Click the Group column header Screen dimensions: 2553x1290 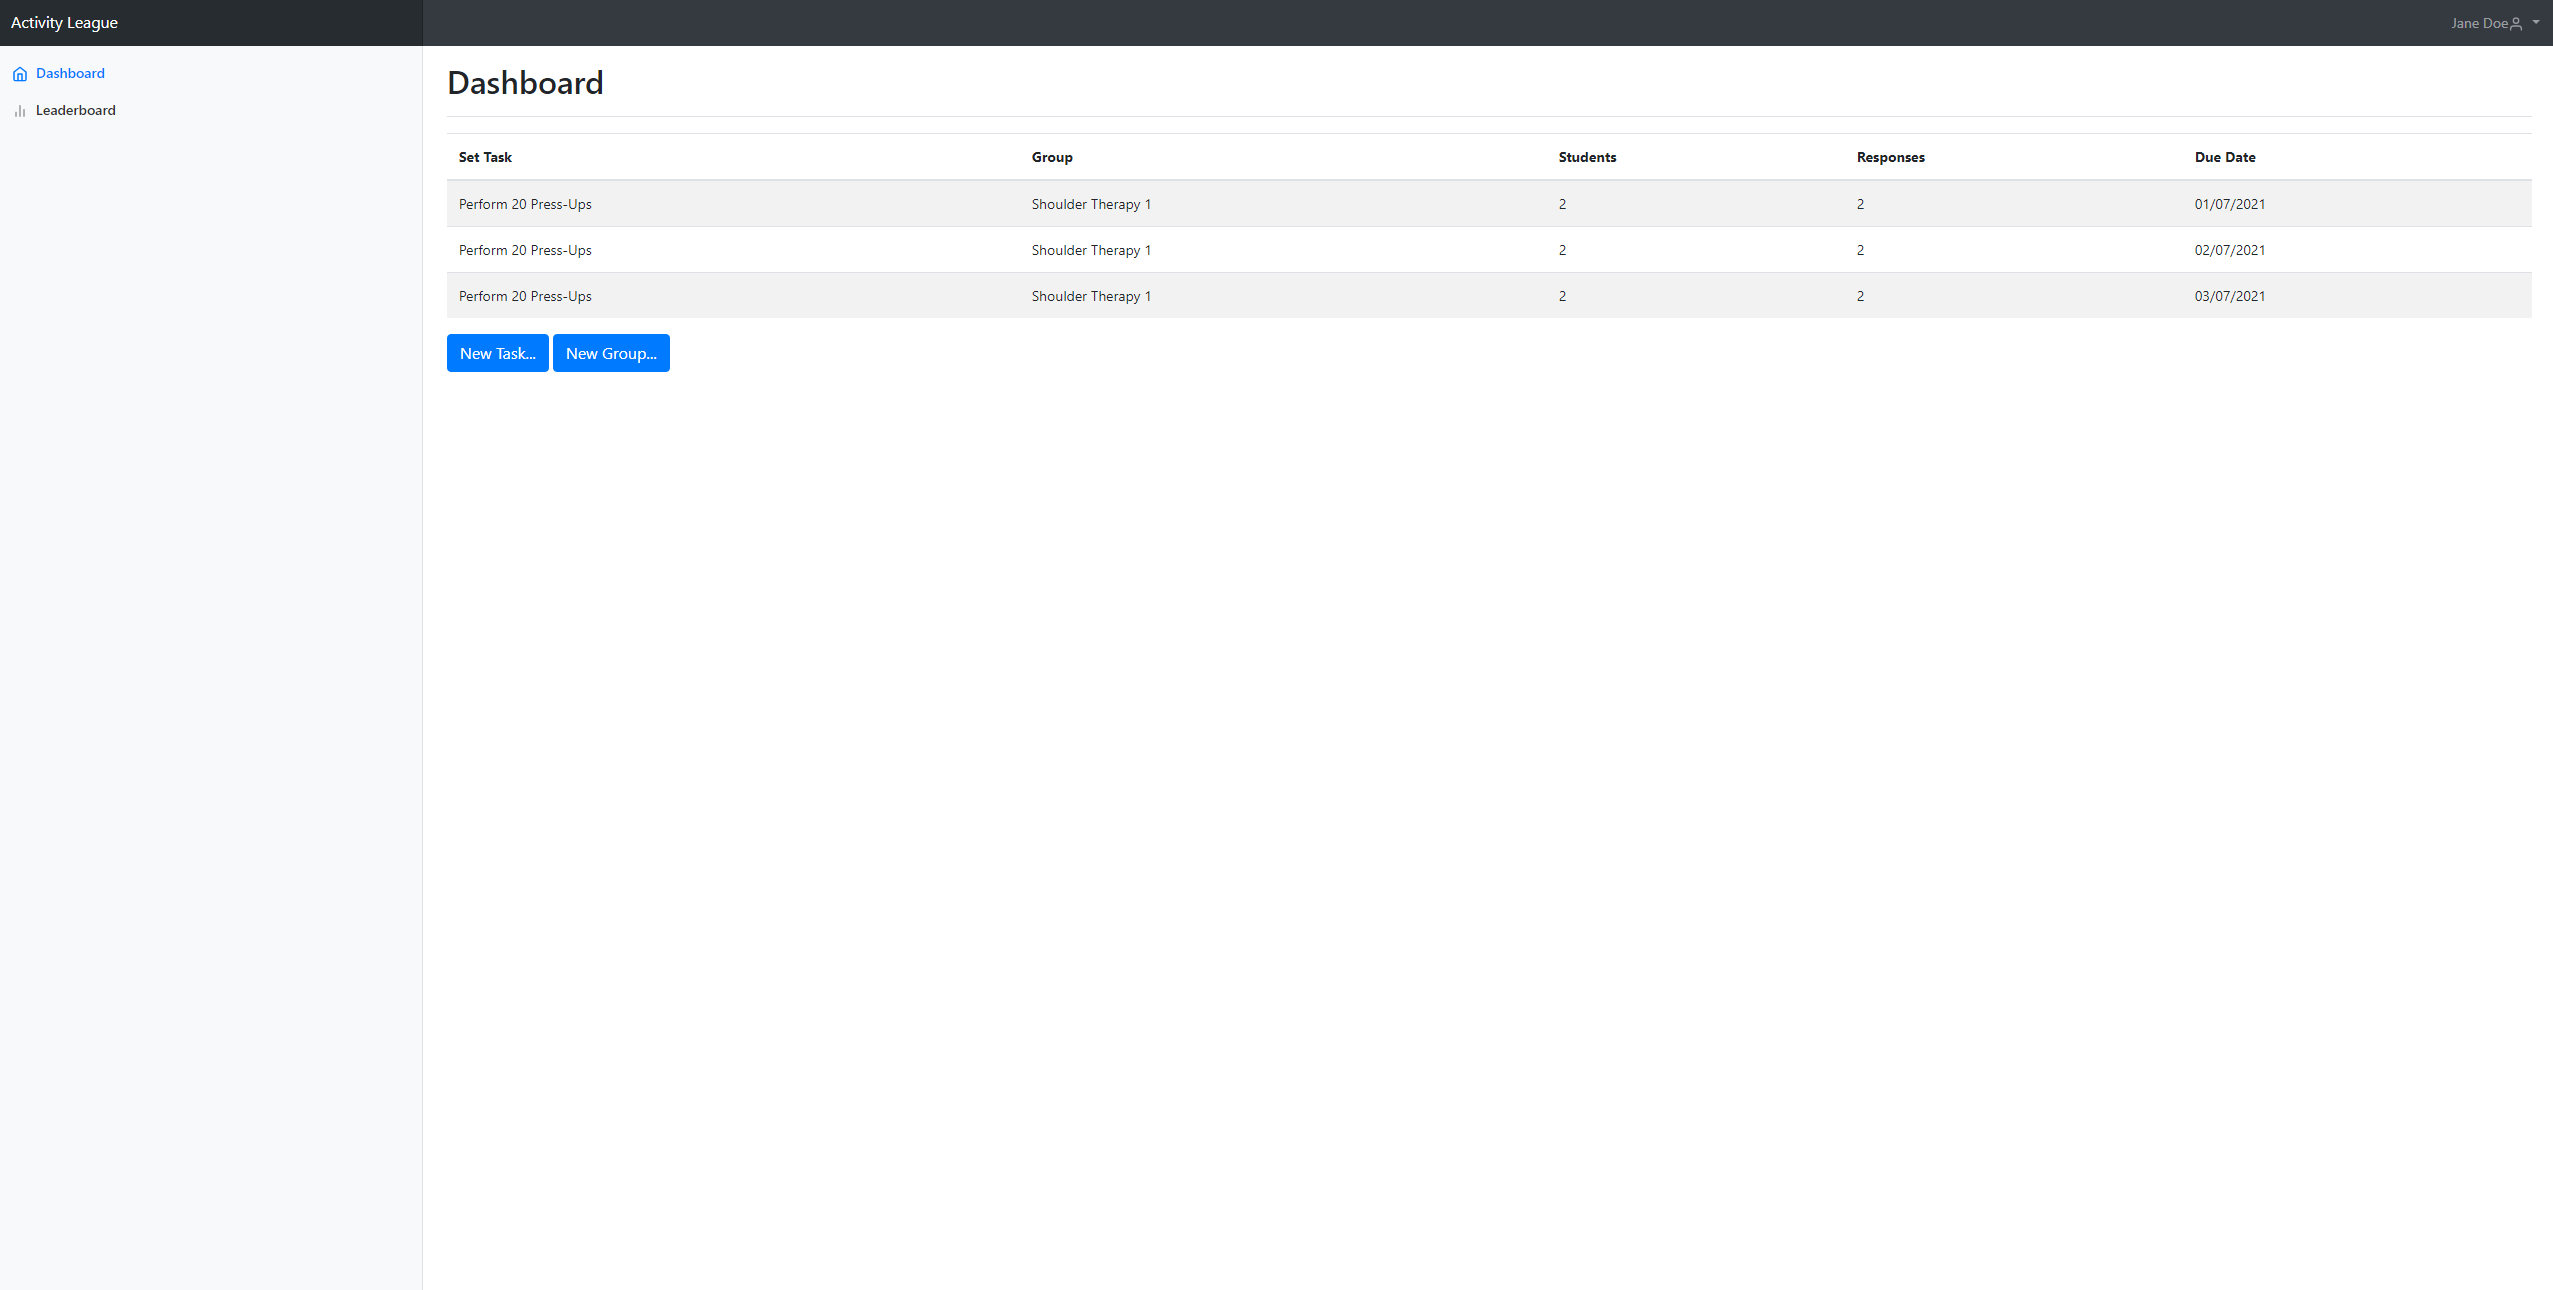click(x=1052, y=157)
